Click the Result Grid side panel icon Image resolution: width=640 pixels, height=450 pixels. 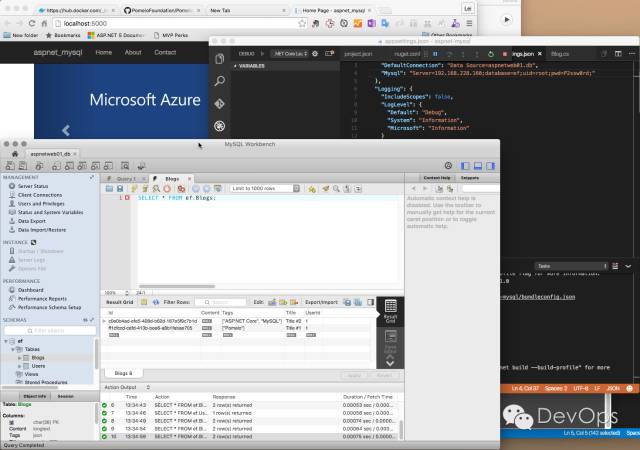pyautogui.click(x=390, y=311)
